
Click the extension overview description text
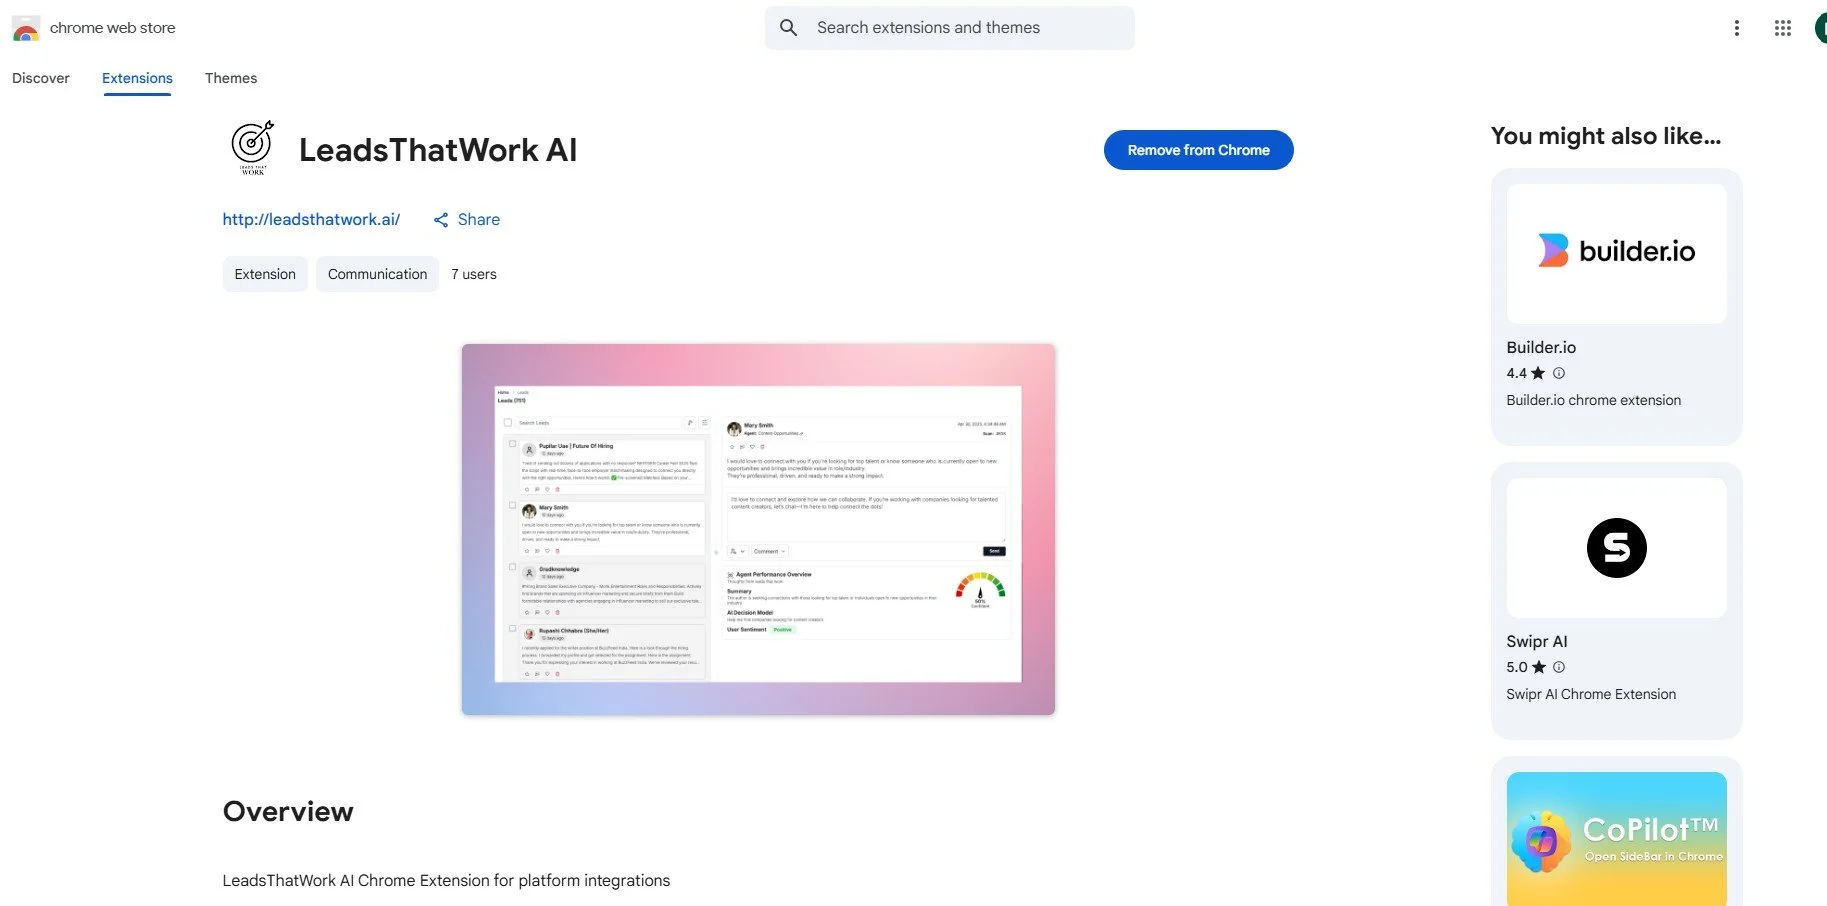[x=446, y=880]
